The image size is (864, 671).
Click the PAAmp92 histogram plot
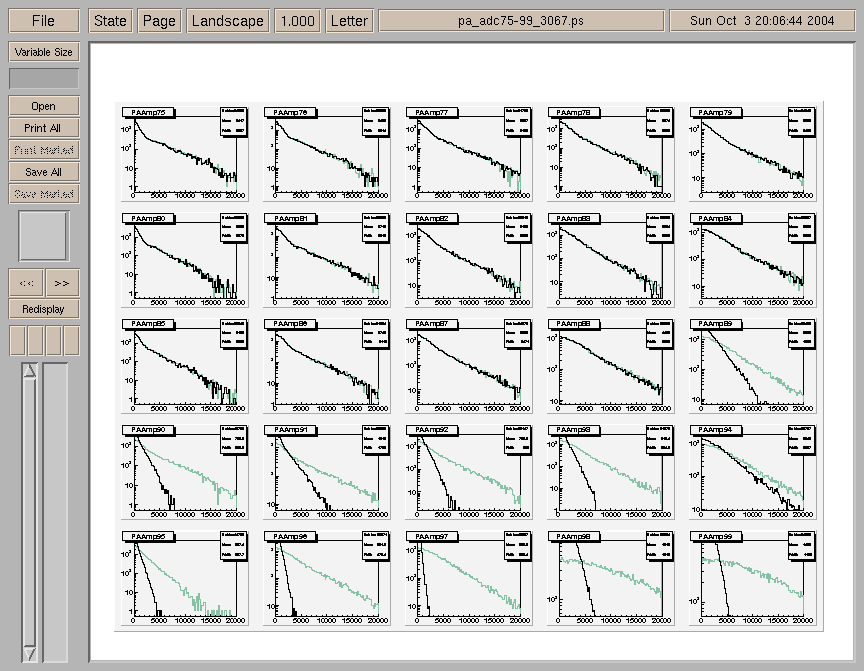point(469,472)
